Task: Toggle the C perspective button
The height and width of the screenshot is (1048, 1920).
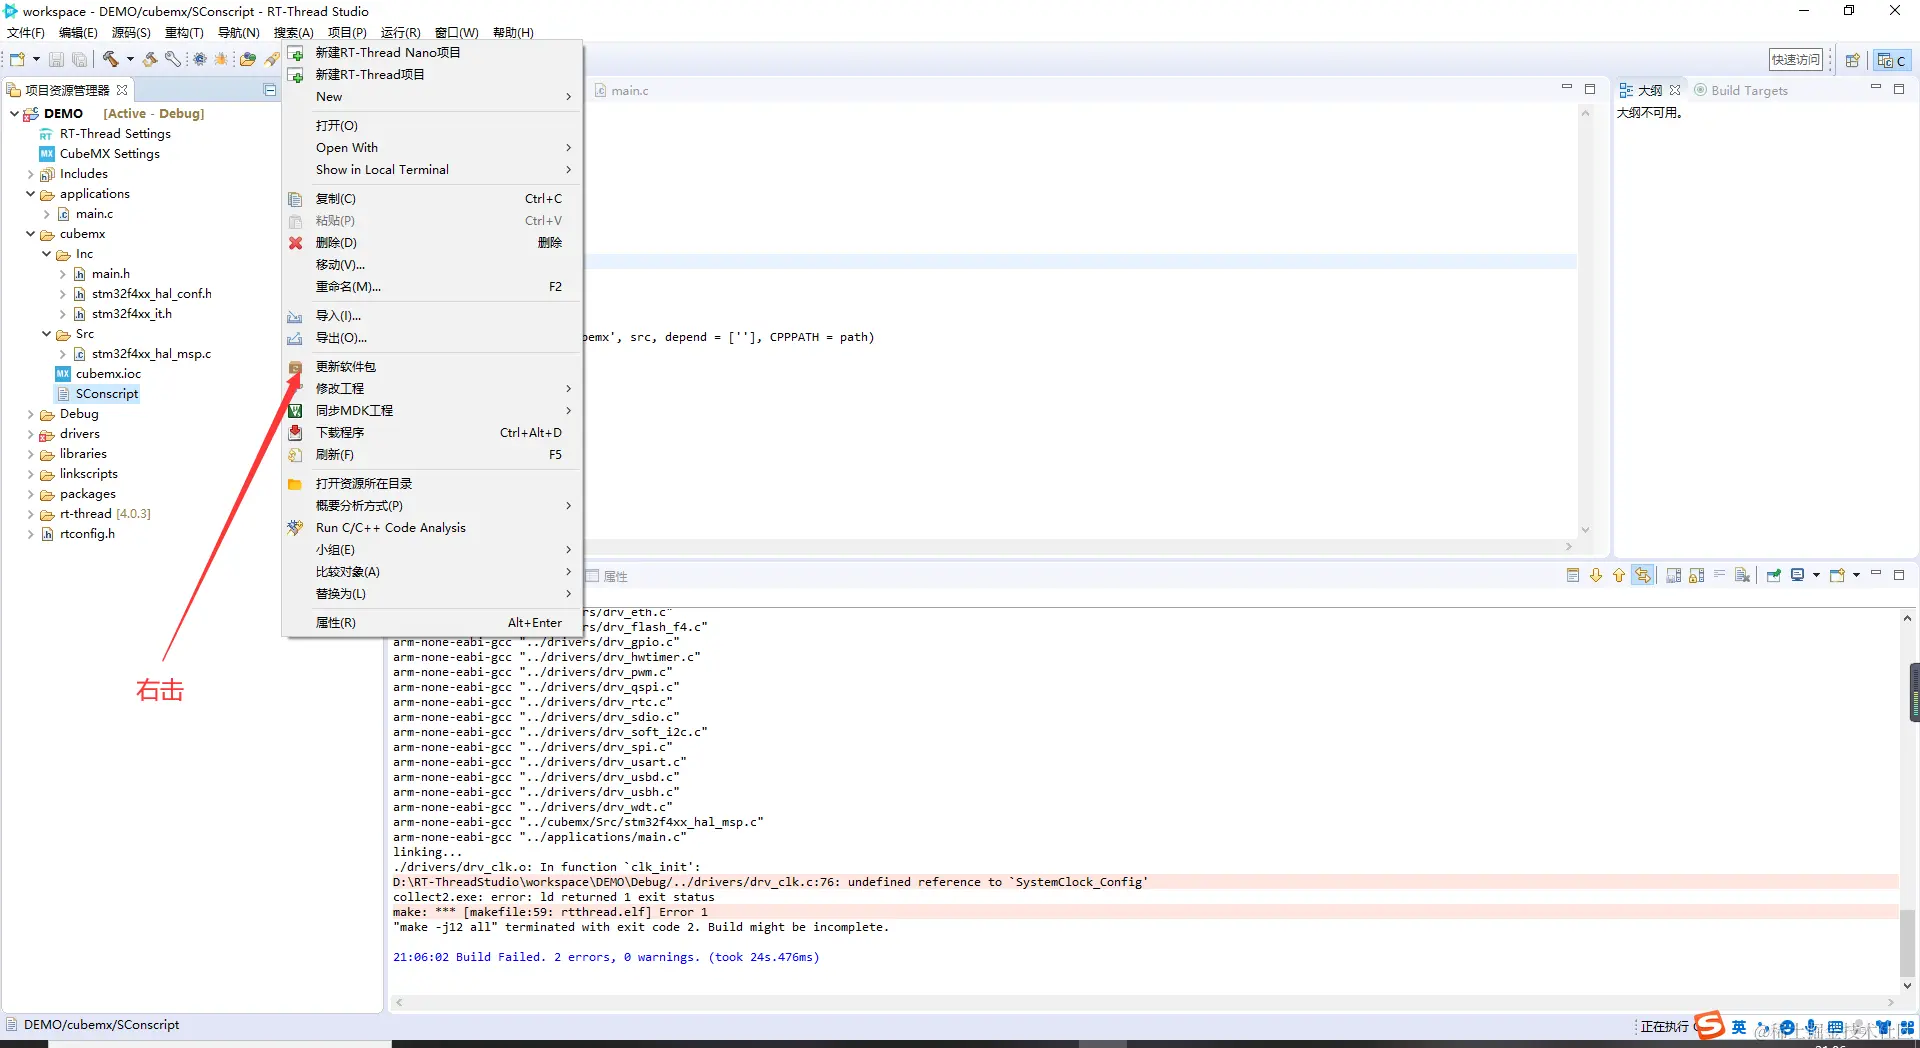Action: tap(1892, 60)
